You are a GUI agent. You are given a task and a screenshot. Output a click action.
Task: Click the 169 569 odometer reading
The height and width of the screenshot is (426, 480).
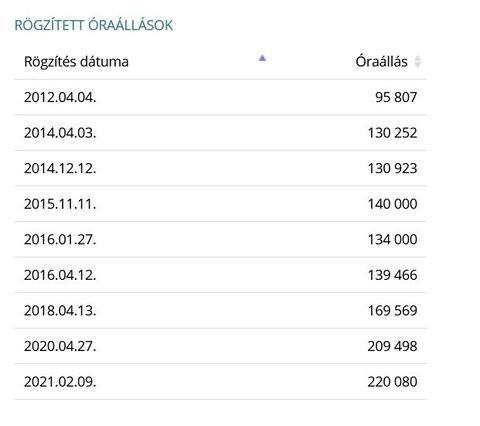coord(392,311)
